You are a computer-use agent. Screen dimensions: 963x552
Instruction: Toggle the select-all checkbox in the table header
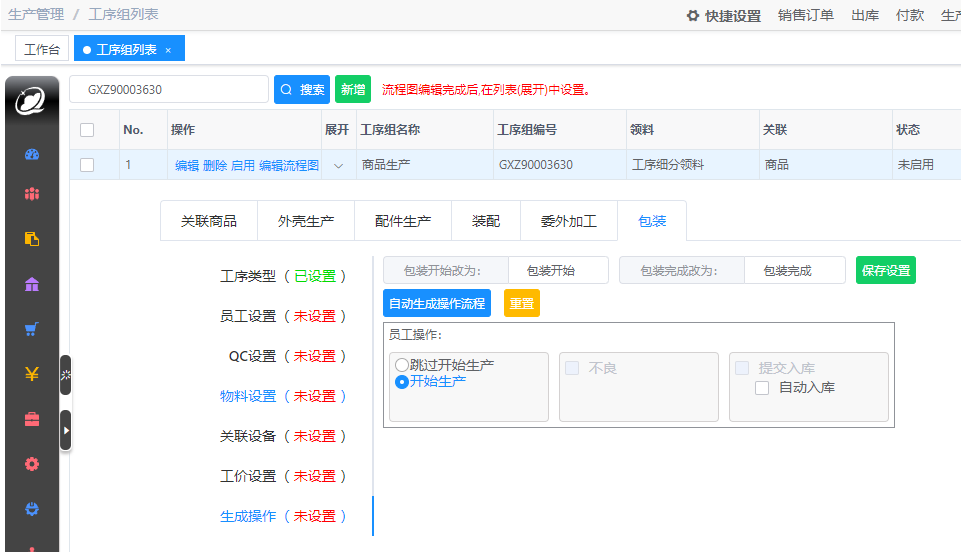point(87,130)
